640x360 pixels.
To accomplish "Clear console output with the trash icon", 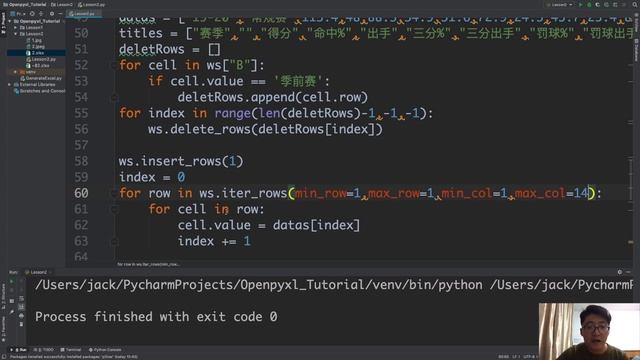I will point(21,324).
